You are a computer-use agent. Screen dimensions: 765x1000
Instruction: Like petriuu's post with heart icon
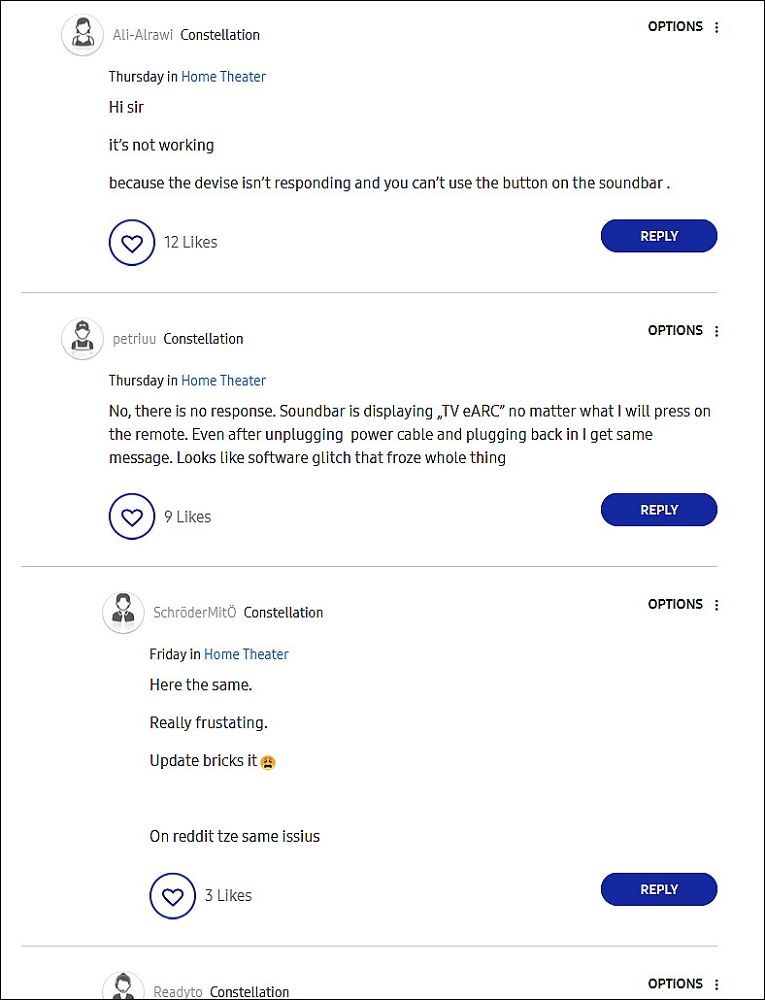pos(132,517)
